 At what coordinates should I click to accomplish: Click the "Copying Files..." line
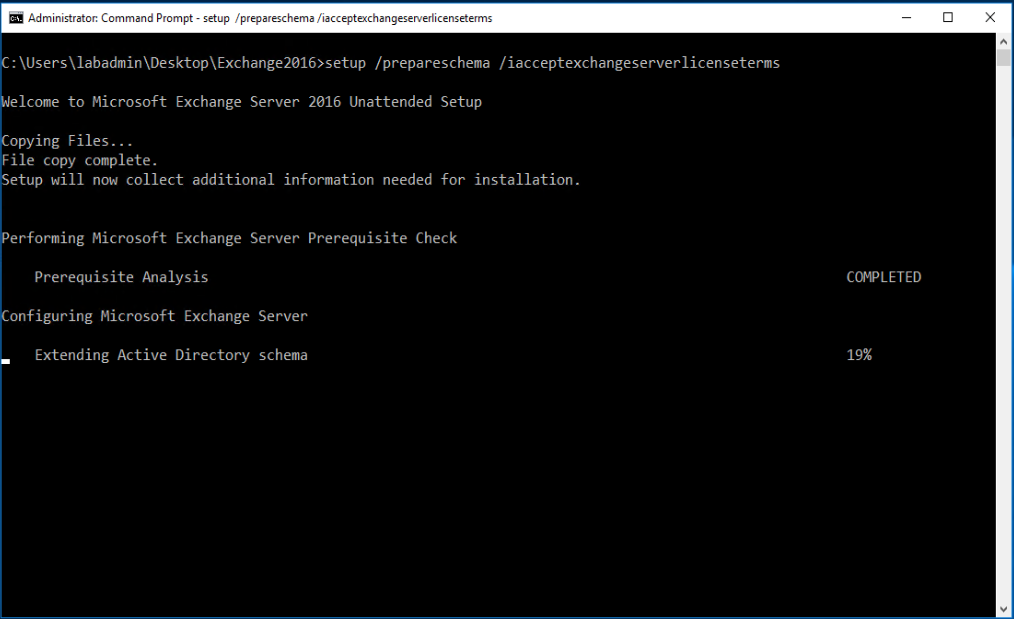(x=67, y=141)
